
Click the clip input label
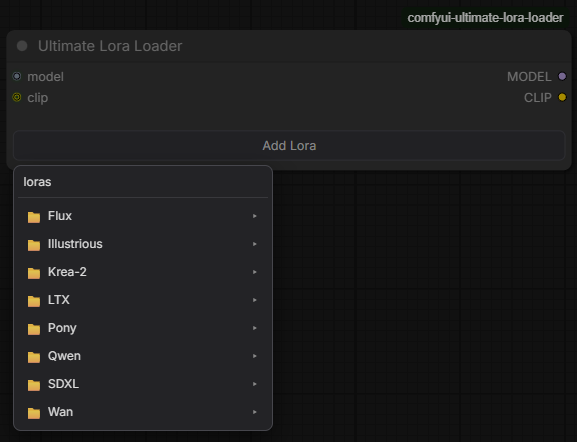tap(38, 98)
